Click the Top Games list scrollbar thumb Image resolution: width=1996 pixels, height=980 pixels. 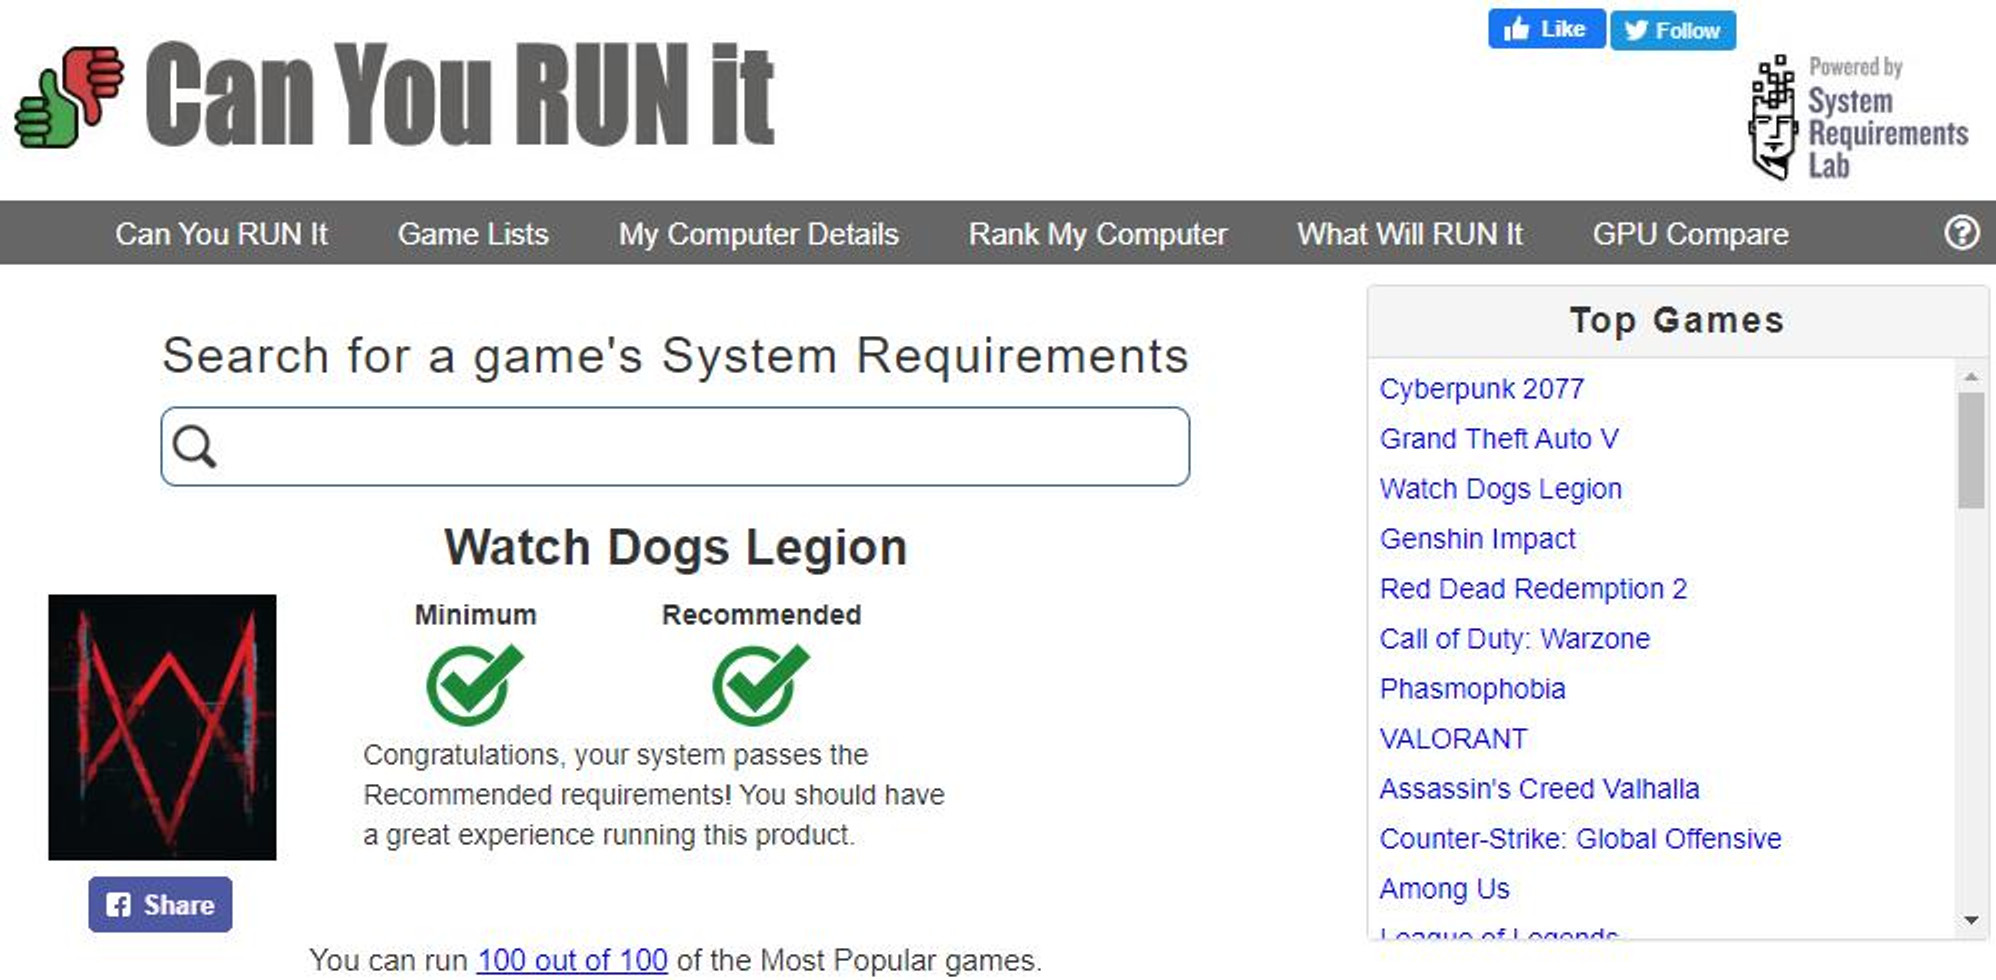[1971, 450]
